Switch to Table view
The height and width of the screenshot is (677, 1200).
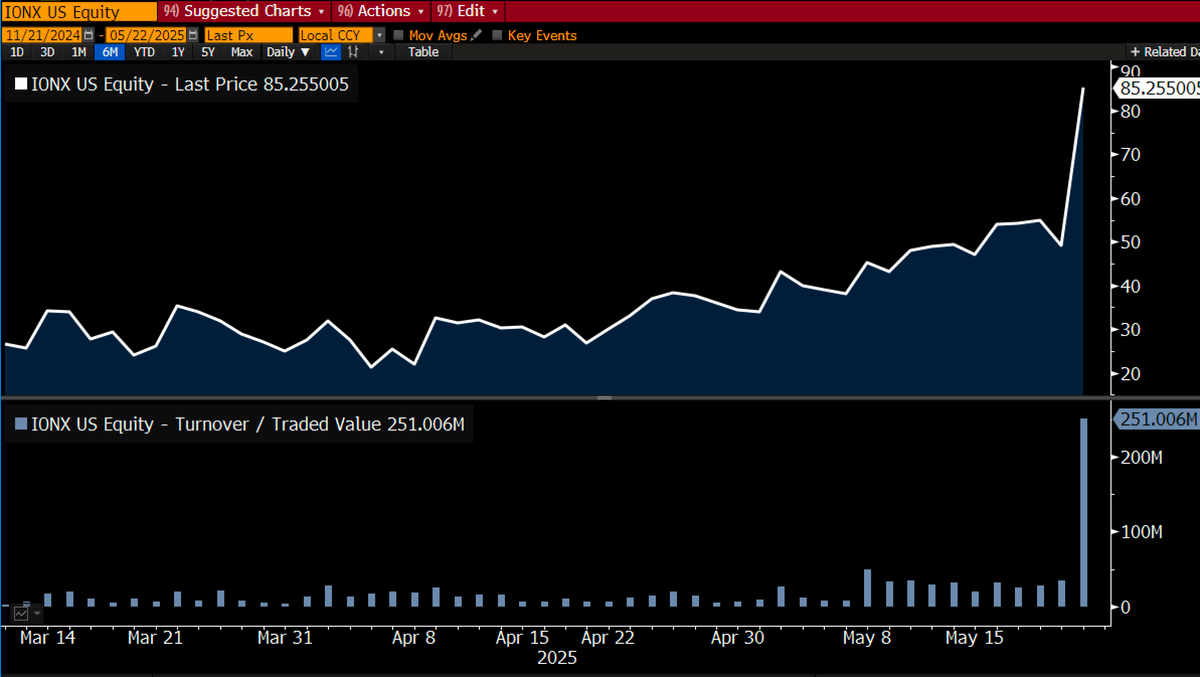click(423, 52)
